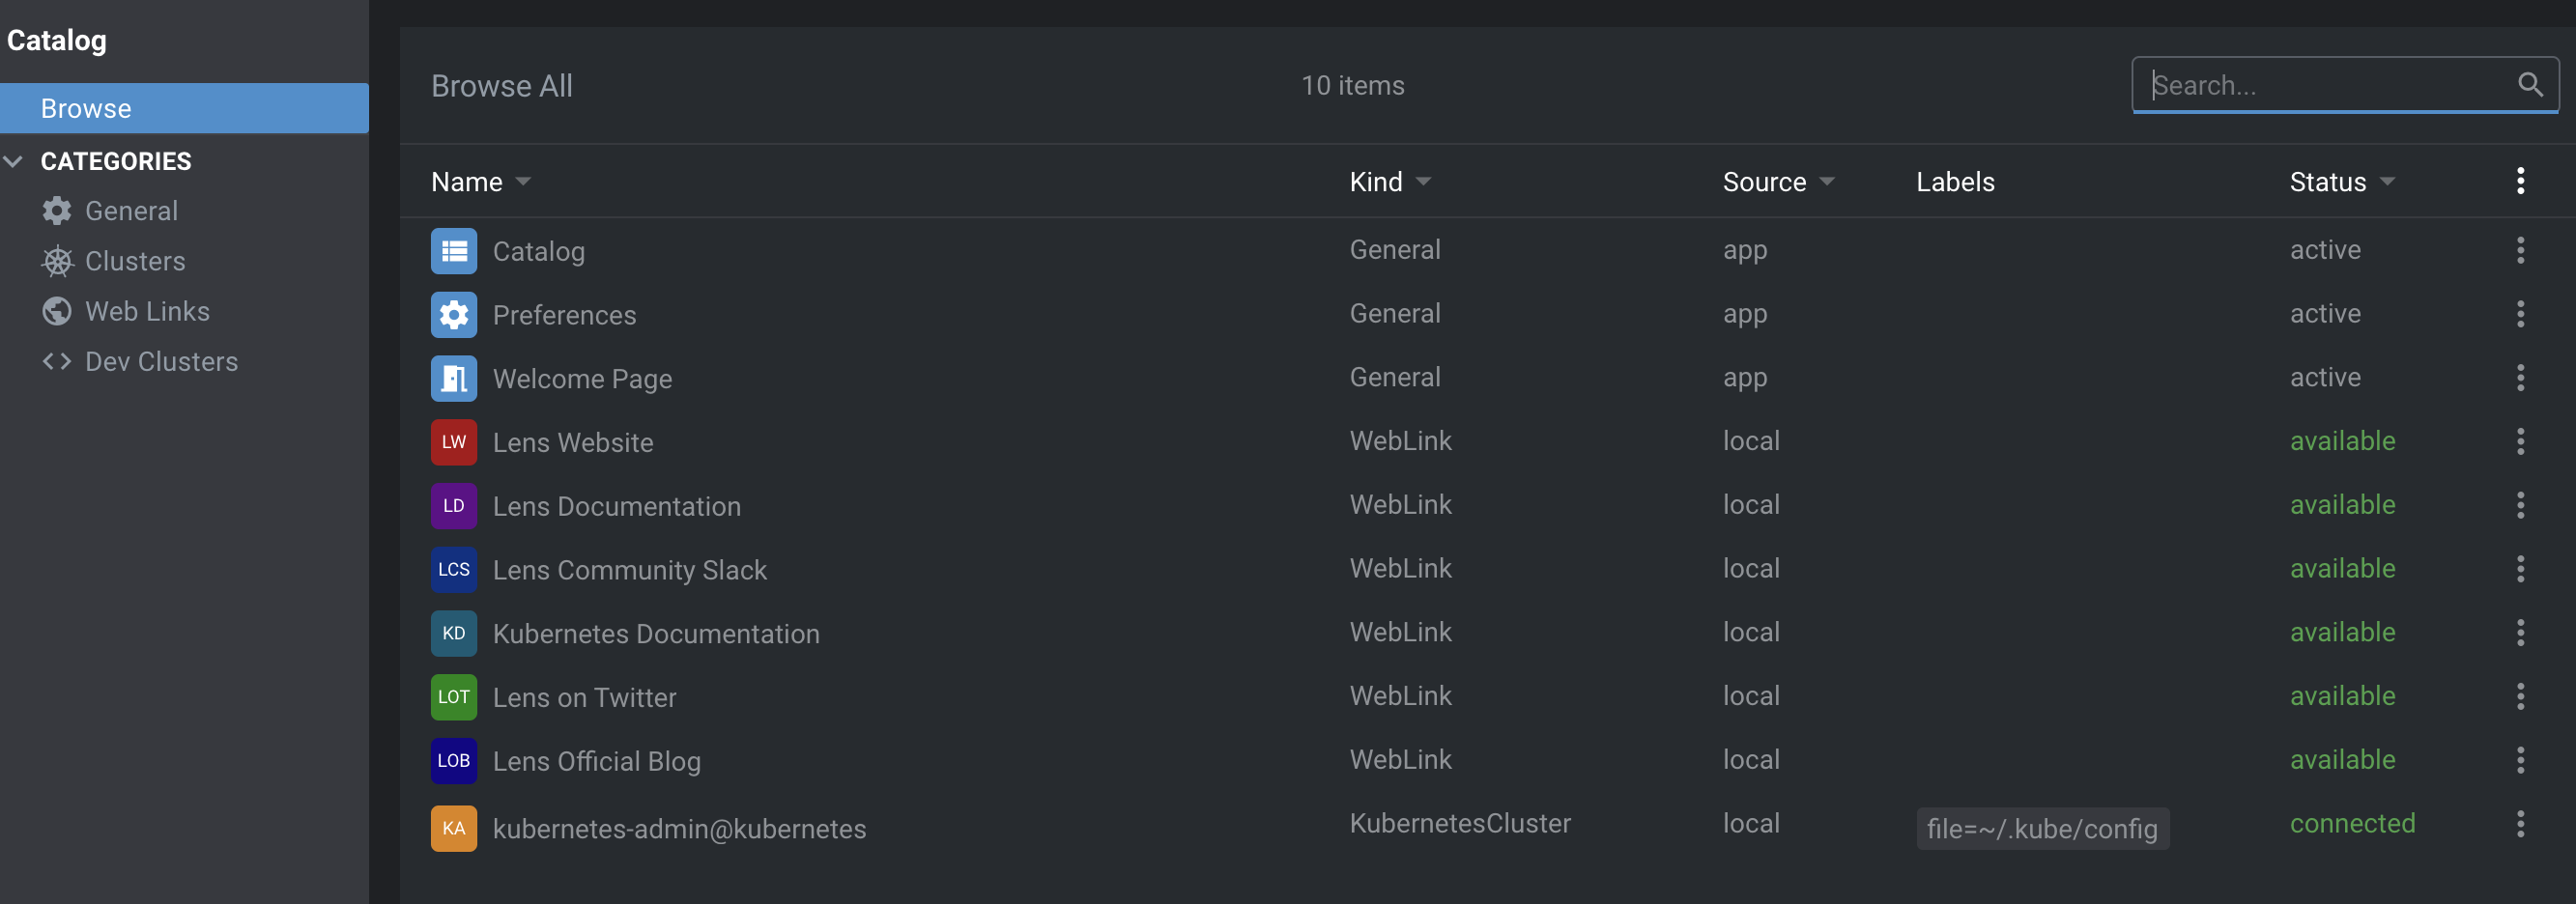Open the three-dot menu for kubernetes-admin@kubernetes
2576x904 pixels.
click(2520, 824)
